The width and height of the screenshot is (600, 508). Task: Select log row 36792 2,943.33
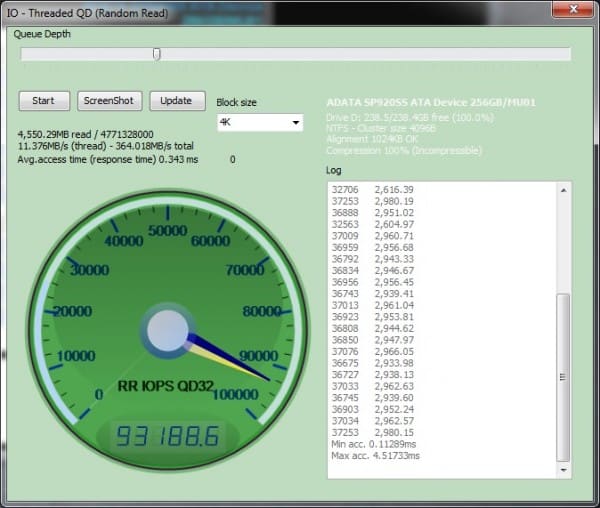(x=372, y=259)
